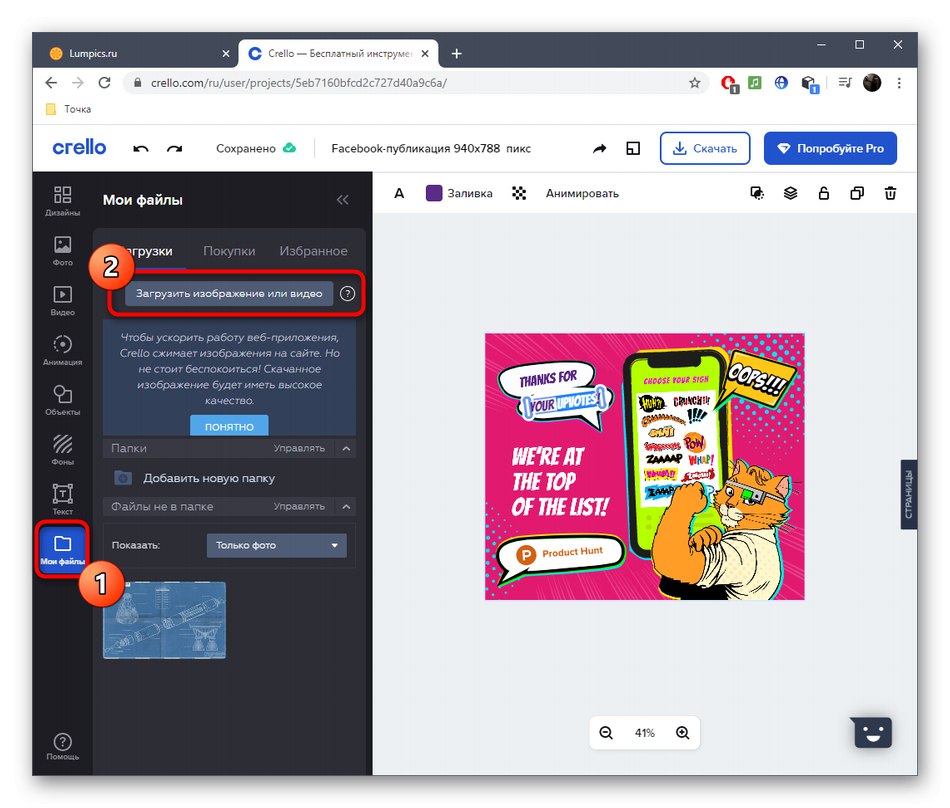
Task: Open the СТРАНИЦЫ pages side tab
Action: pyautogui.click(x=908, y=494)
